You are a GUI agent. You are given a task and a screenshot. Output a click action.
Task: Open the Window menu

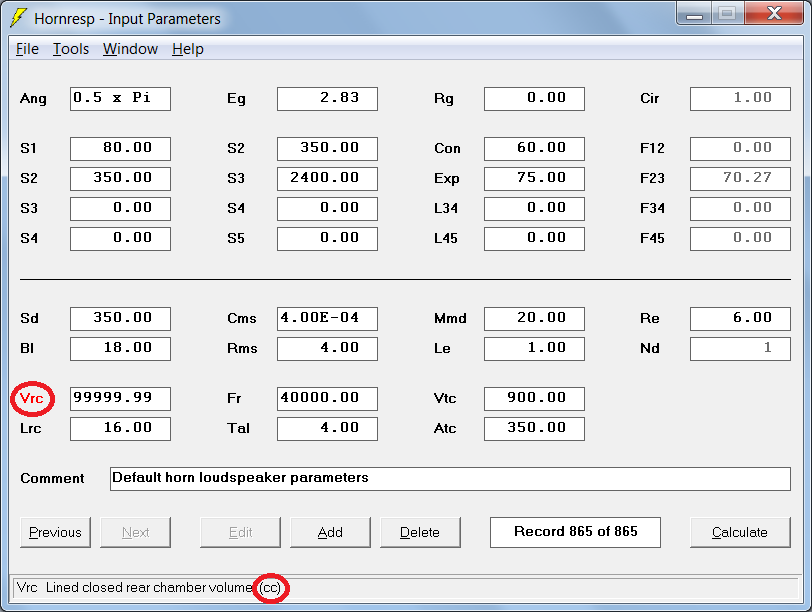tap(130, 49)
